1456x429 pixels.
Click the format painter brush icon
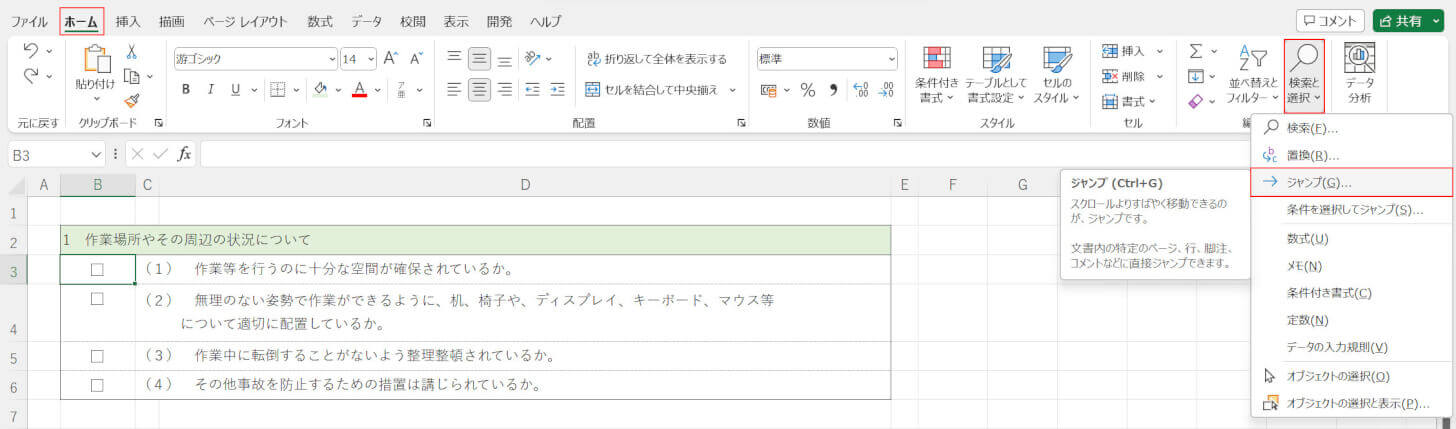131,100
